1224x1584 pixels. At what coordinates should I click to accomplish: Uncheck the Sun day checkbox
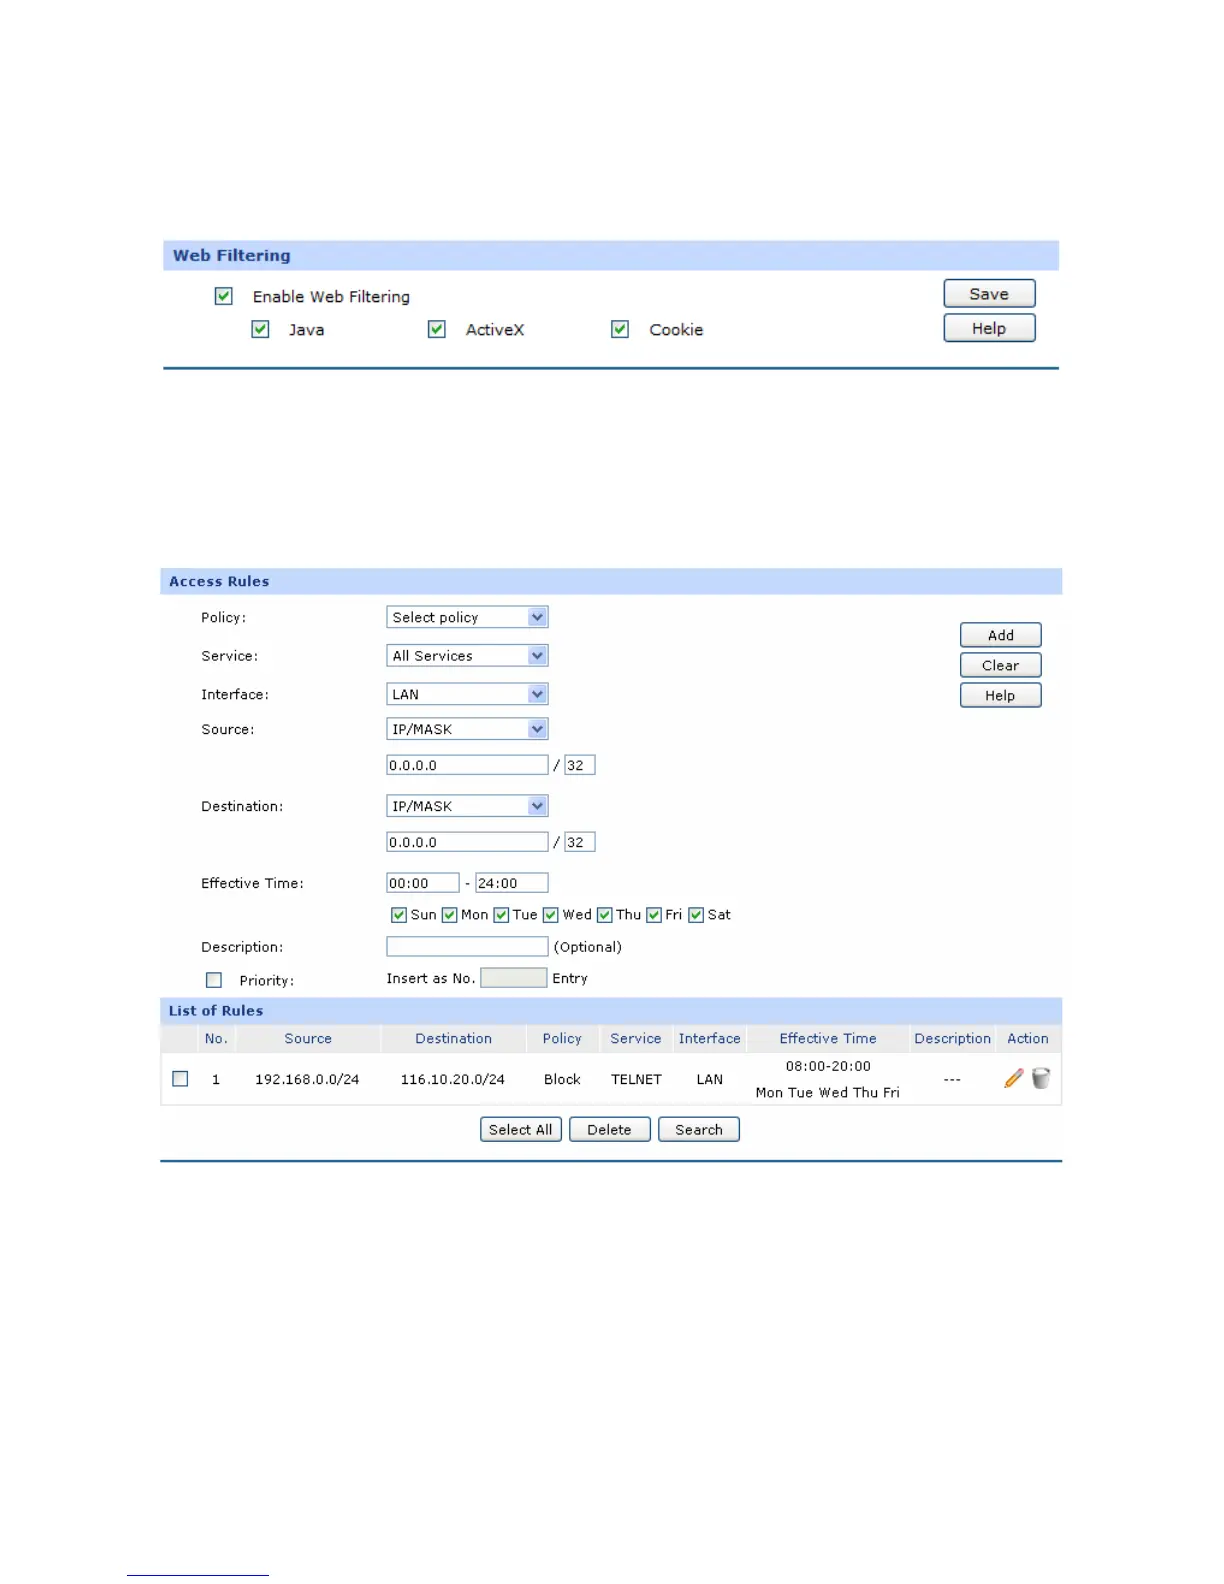(398, 915)
